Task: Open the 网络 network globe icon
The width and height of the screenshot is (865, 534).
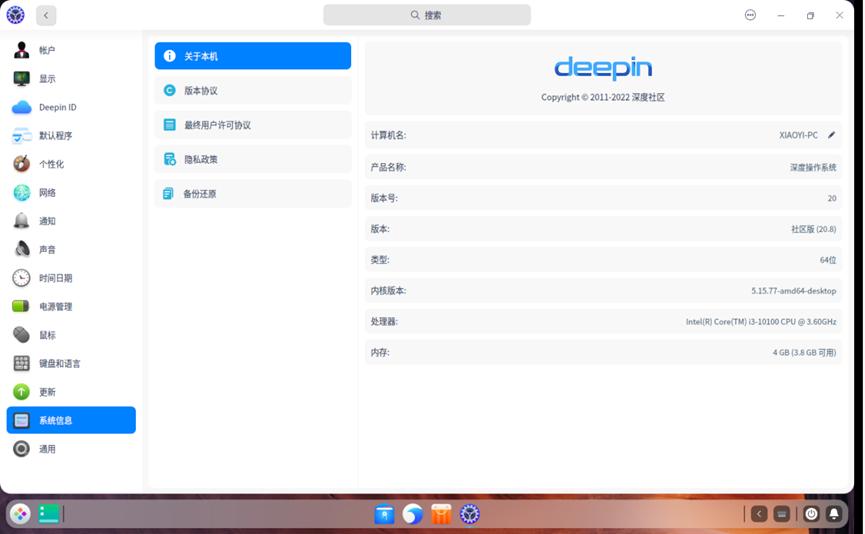Action: click(22, 193)
